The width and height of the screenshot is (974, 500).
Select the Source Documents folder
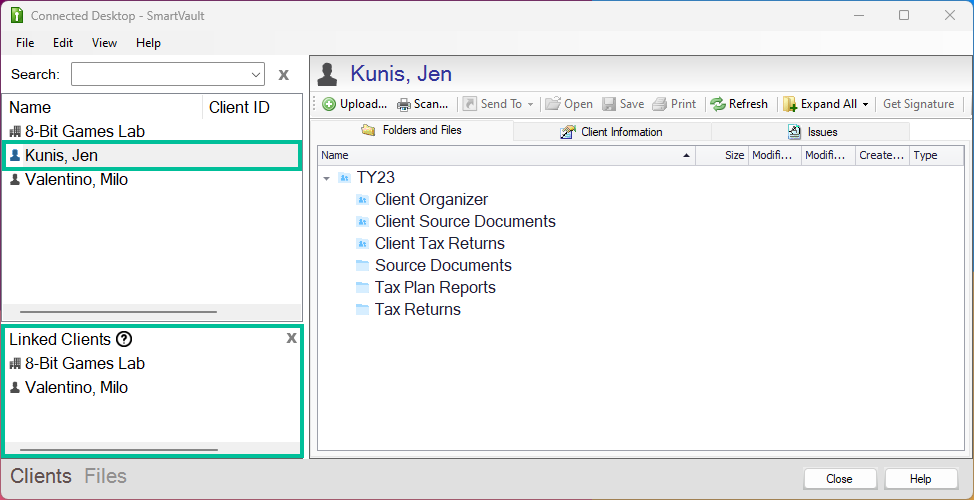pos(443,266)
